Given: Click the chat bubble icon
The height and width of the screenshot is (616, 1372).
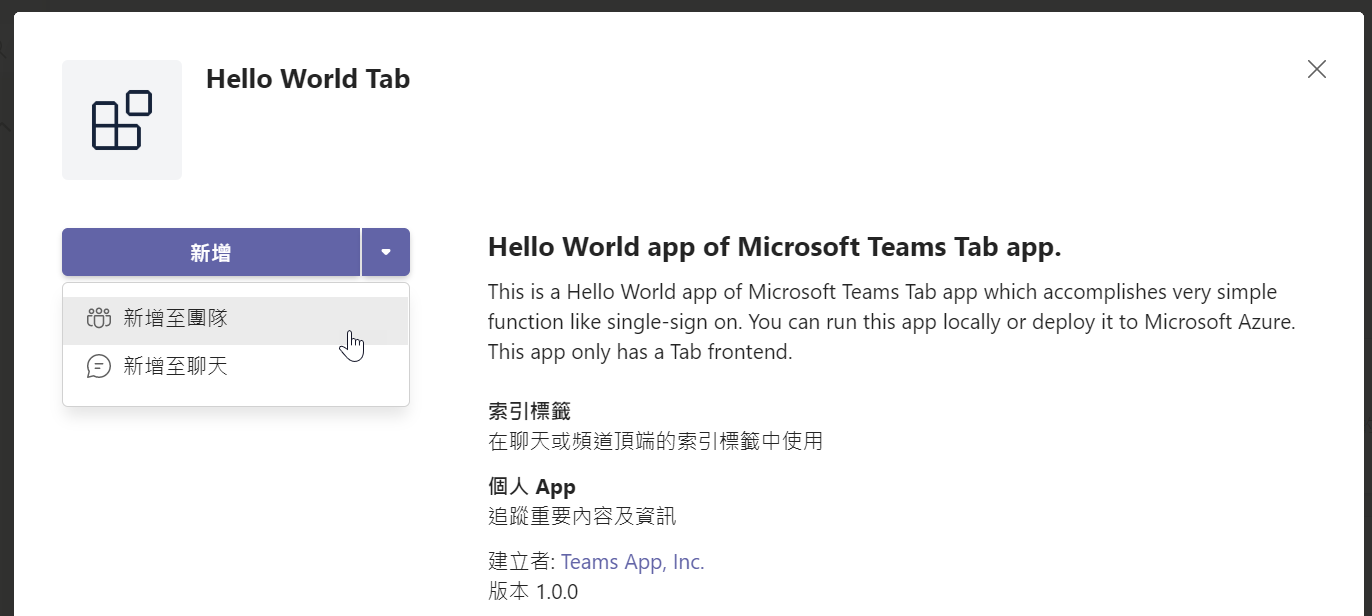Looking at the screenshot, I should tap(99, 367).
